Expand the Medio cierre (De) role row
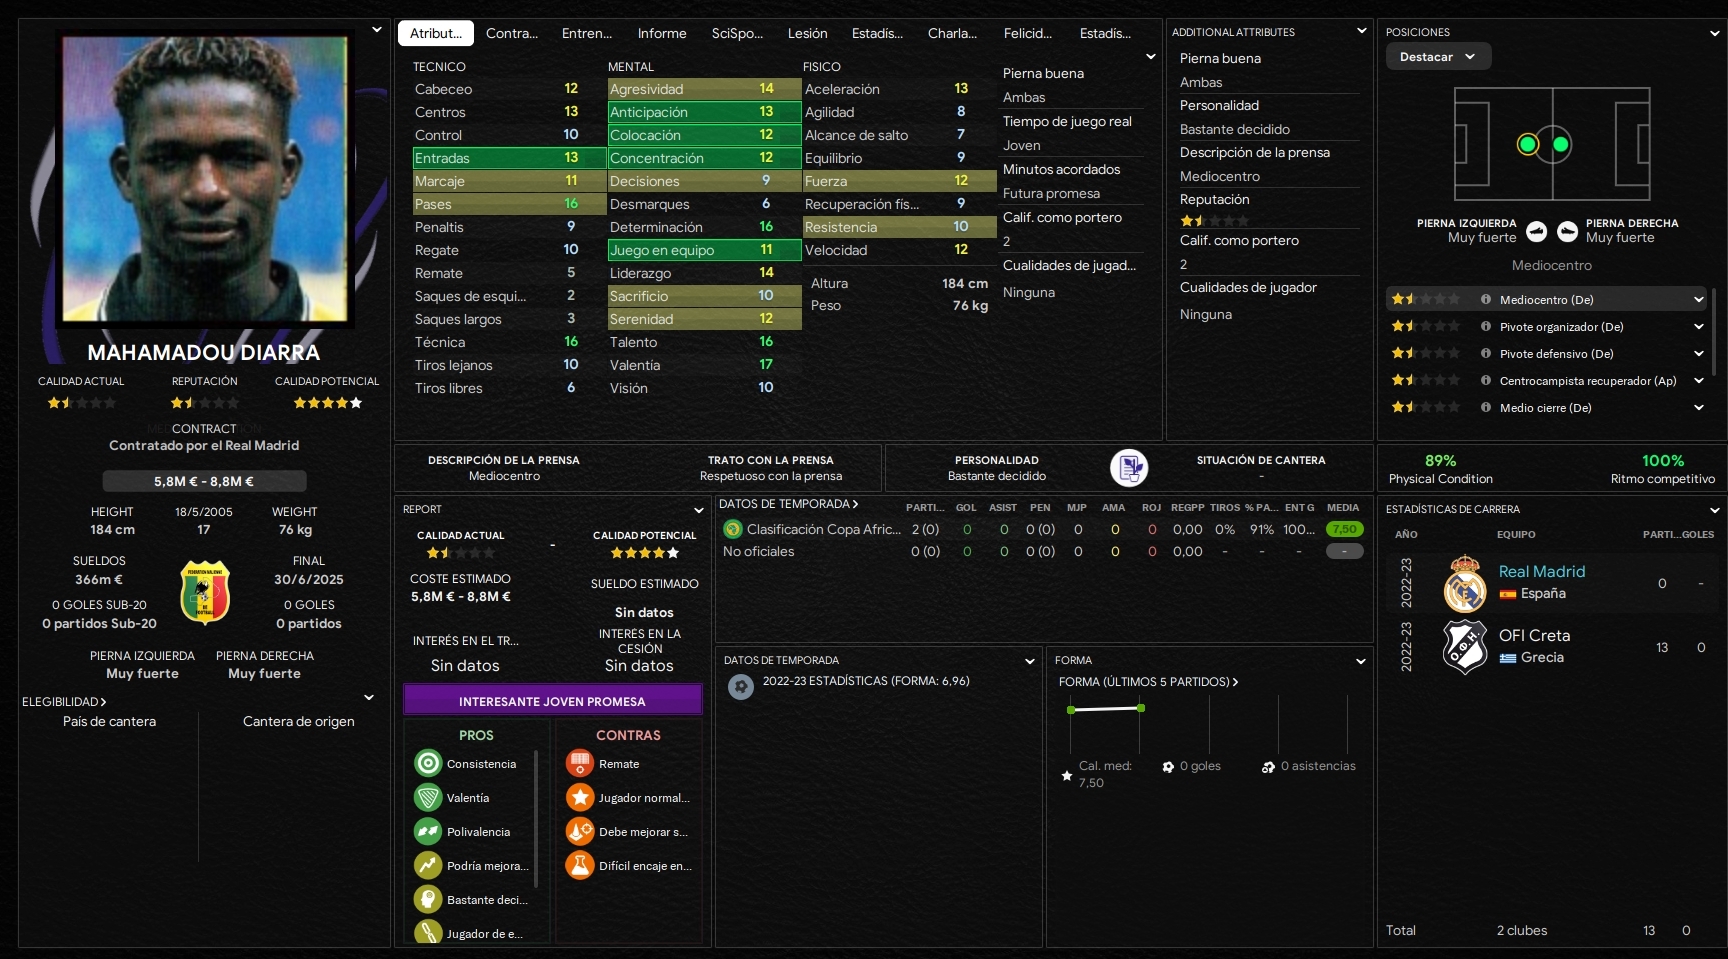1728x959 pixels. pos(1698,407)
